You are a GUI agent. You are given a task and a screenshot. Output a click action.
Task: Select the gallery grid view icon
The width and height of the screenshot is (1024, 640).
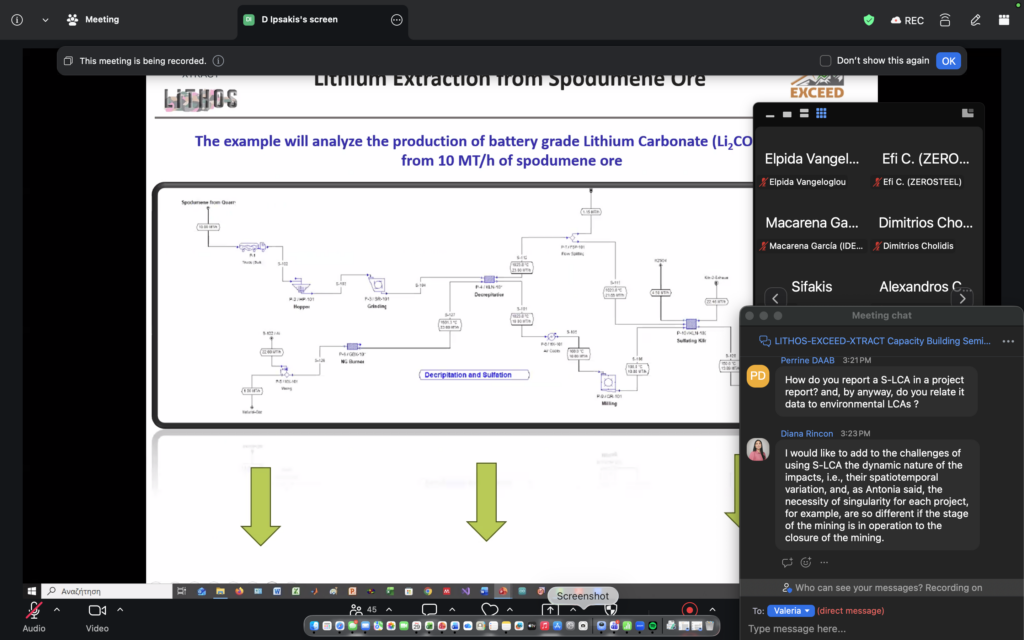pos(821,114)
